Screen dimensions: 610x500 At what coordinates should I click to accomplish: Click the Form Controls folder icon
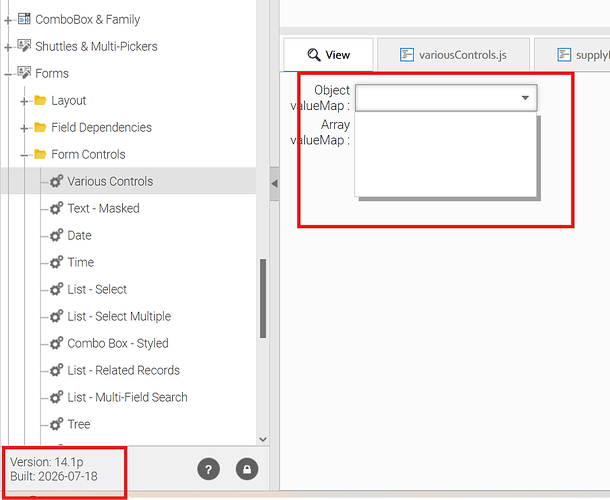tap(40, 154)
